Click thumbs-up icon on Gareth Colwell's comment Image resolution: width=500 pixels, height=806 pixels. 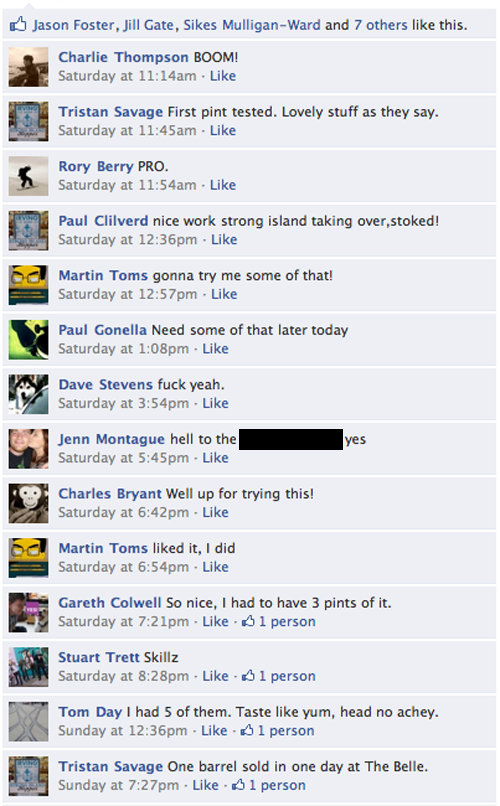pyautogui.click(x=249, y=621)
